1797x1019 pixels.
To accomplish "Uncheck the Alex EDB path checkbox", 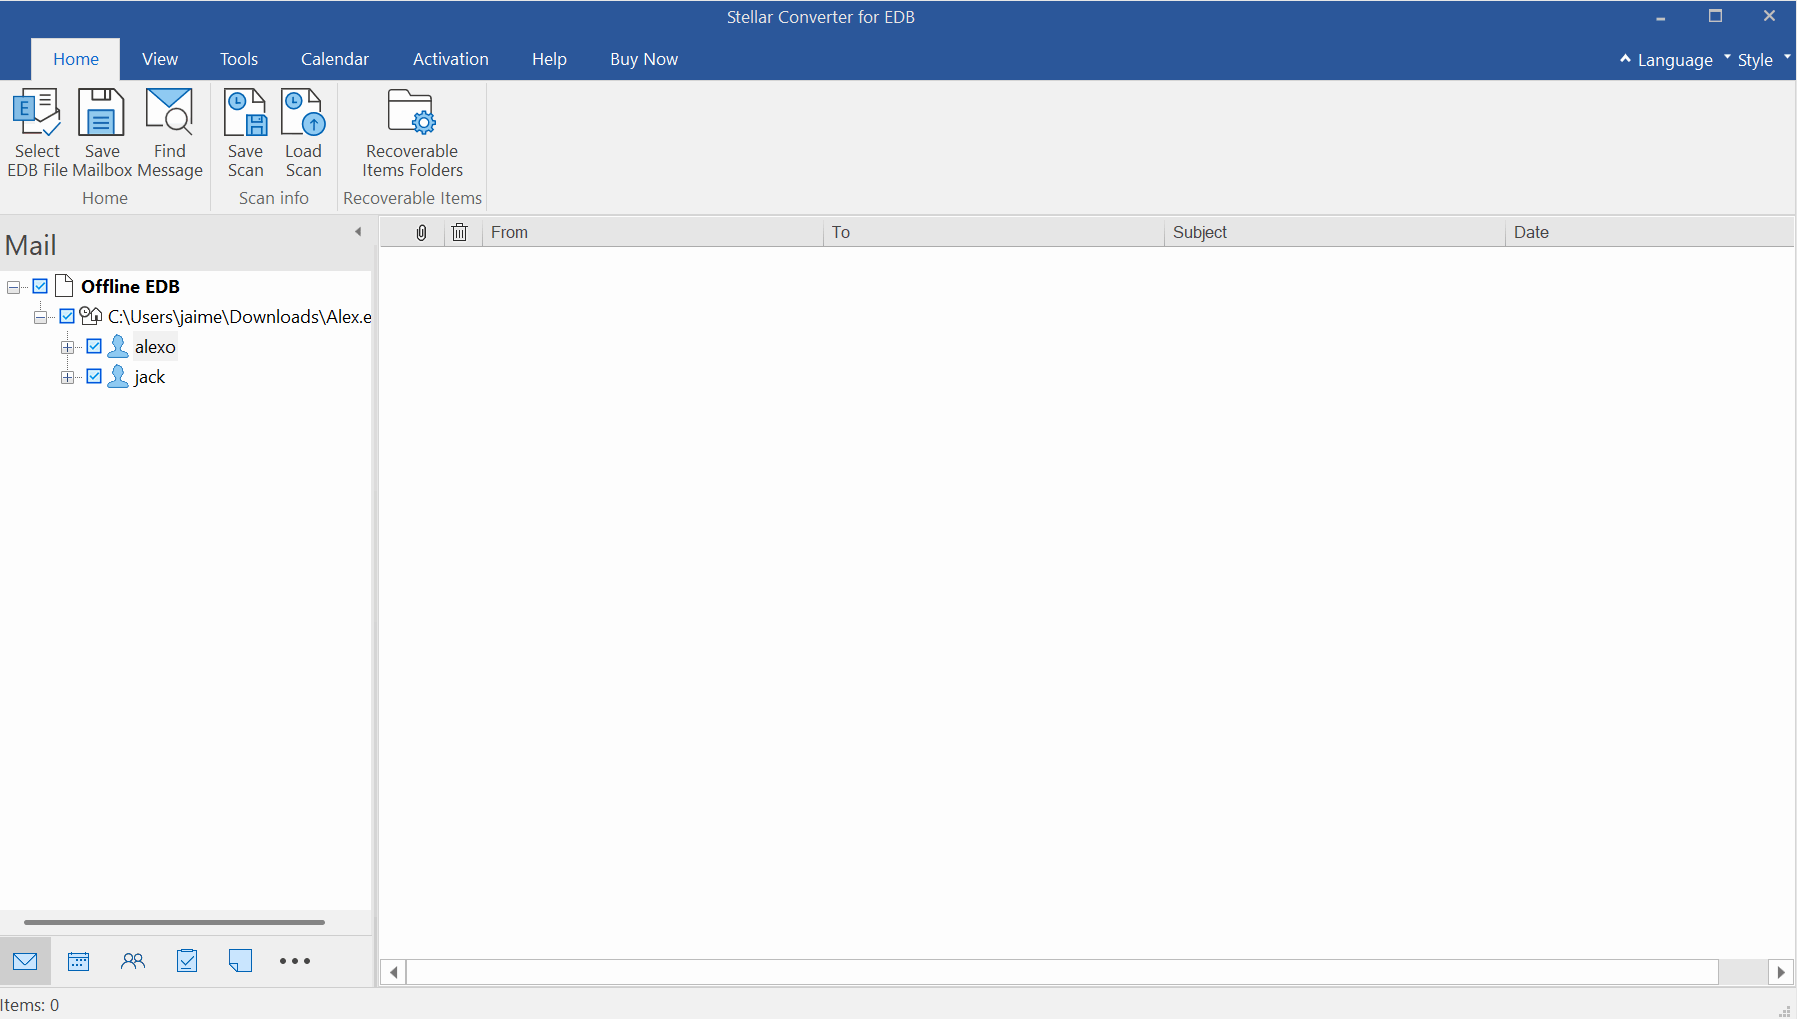I will pos(67,316).
